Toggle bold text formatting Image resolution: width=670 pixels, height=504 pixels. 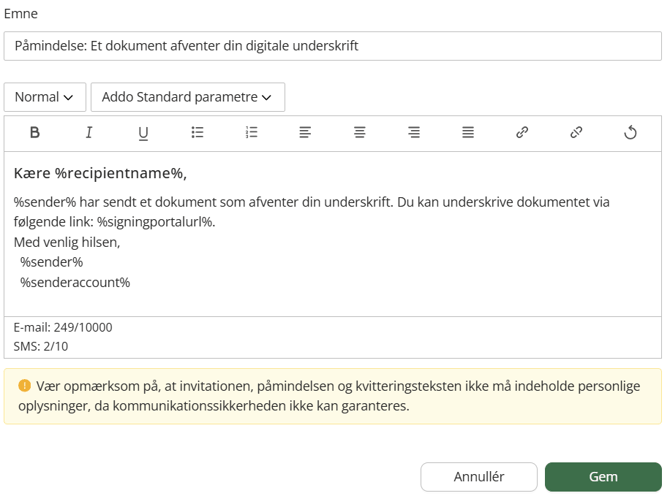click(35, 133)
